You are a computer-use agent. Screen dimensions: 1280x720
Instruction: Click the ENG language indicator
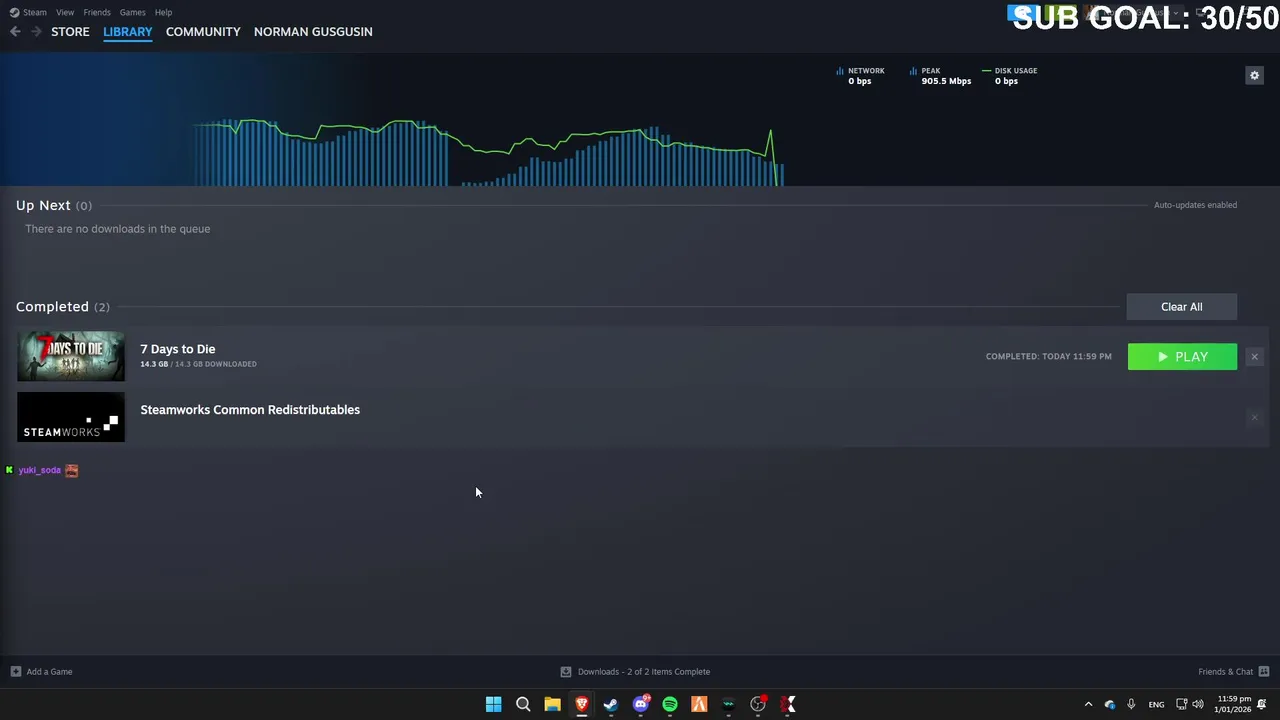pos(1156,705)
